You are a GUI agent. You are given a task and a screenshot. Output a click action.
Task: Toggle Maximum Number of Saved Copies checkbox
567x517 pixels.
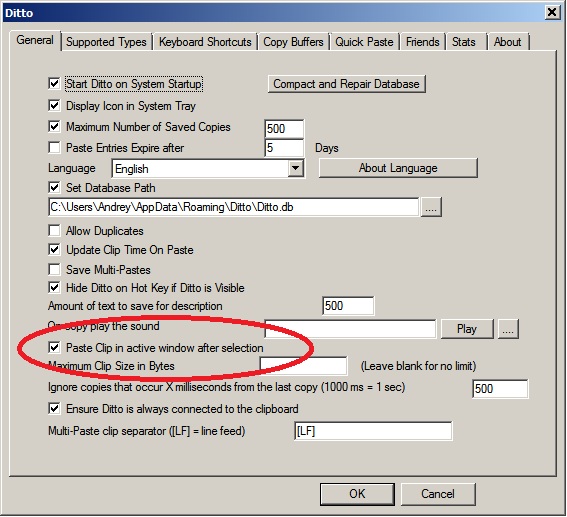coord(54,127)
